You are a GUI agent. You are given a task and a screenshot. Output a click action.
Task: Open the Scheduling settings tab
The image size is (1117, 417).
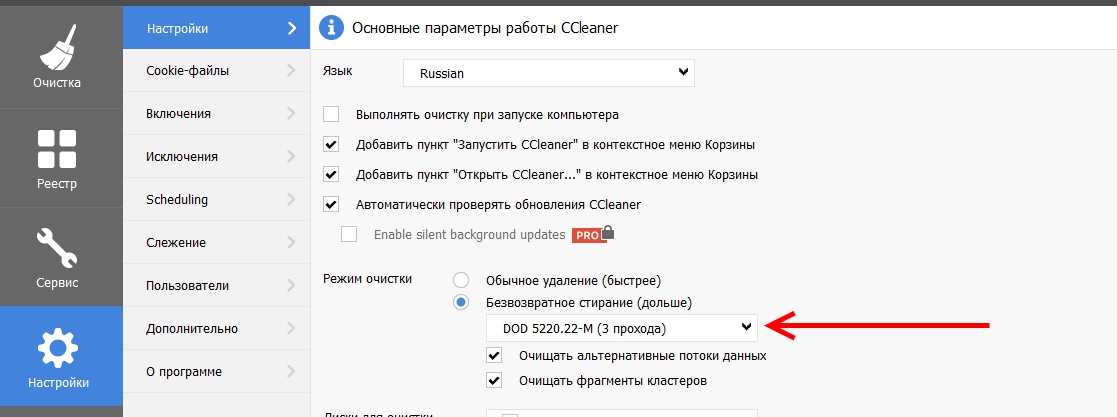coord(217,199)
